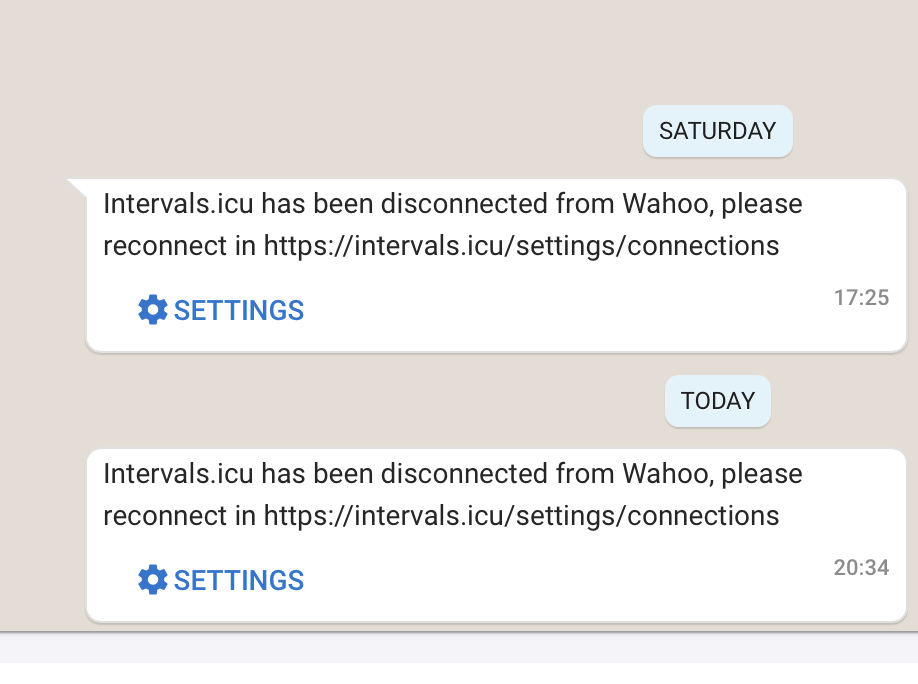Click the gear icon in today's message

click(x=152, y=580)
